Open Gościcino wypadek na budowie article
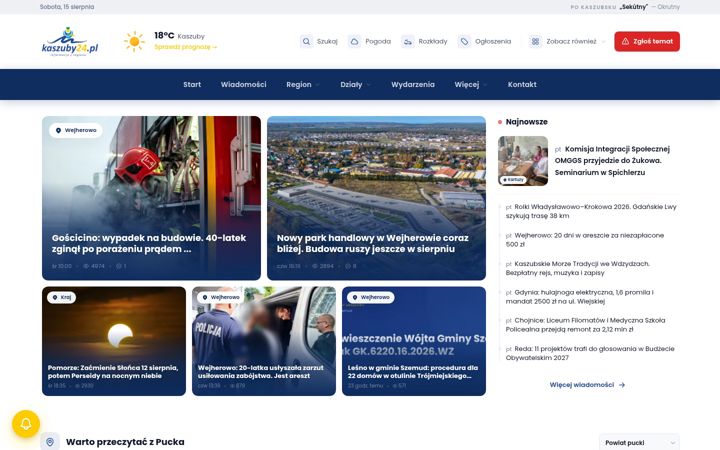The image size is (720, 450). click(151, 198)
